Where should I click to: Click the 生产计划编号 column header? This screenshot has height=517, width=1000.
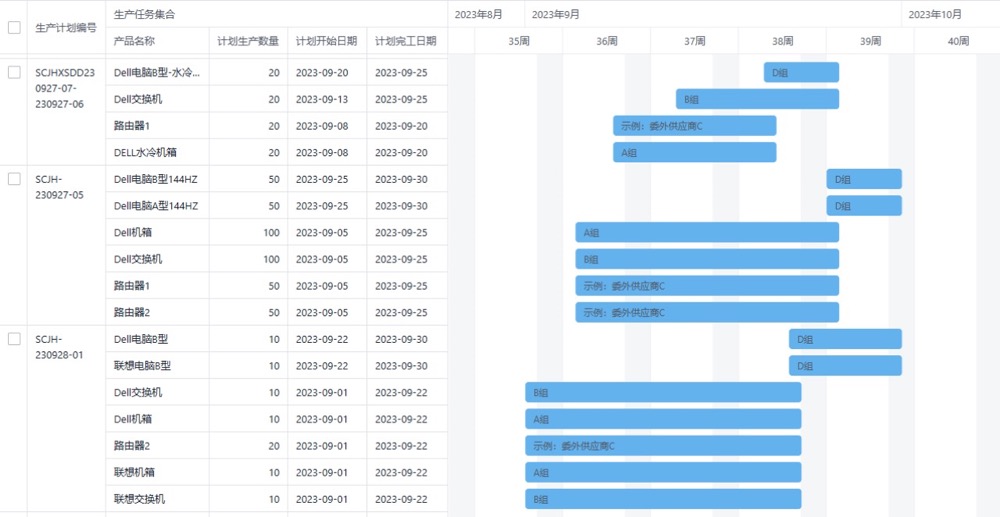tap(66, 28)
